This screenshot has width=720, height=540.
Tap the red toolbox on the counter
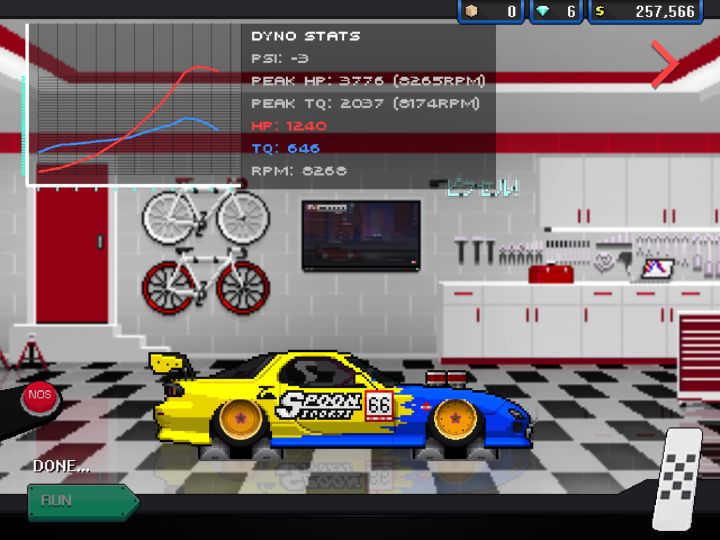pyautogui.click(x=551, y=273)
